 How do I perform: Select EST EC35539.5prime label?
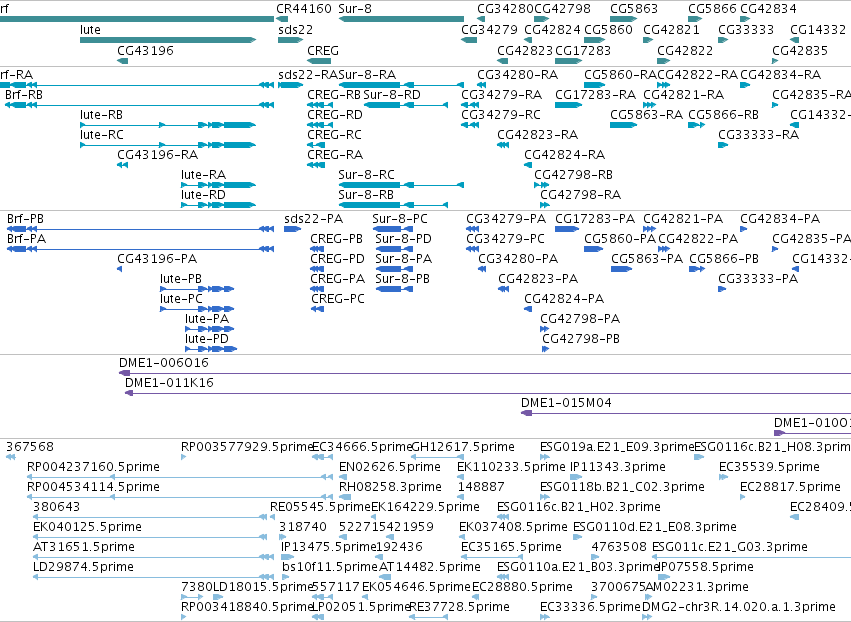pos(770,467)
